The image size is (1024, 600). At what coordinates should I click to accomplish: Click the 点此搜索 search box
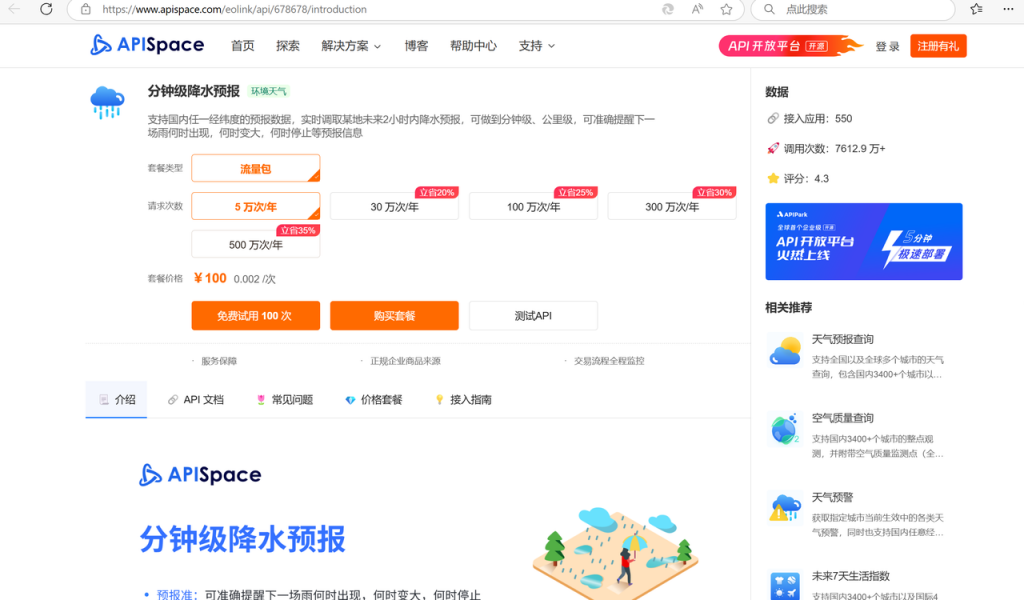(x=852, y=9)
